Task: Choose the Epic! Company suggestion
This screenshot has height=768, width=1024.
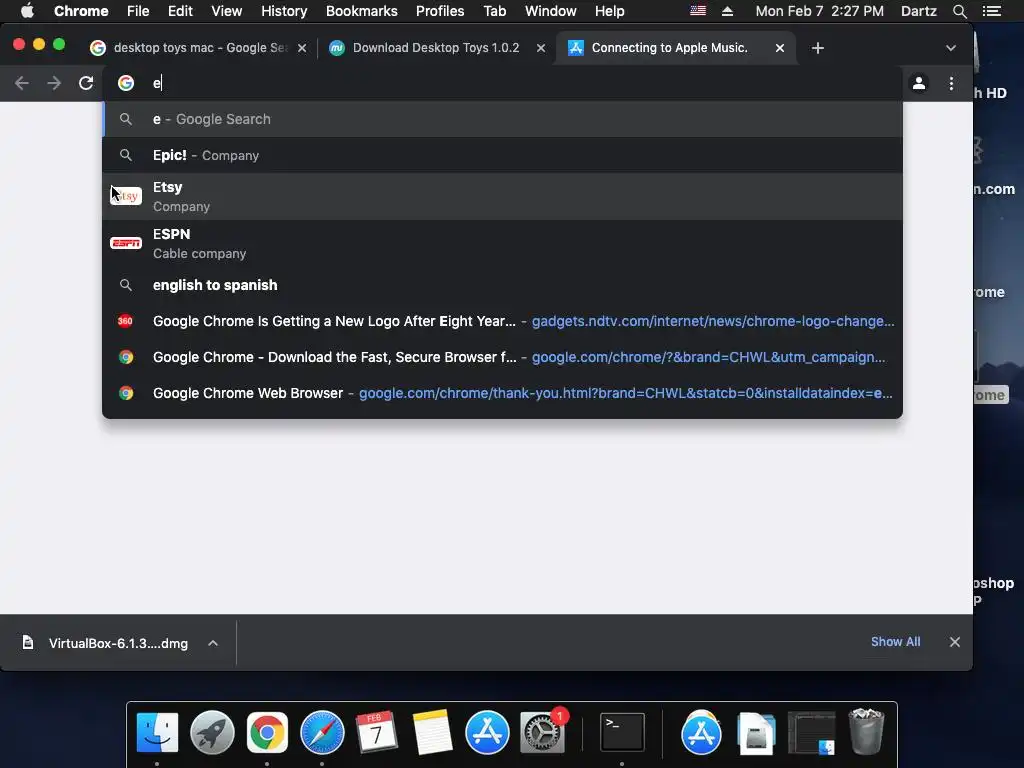Action: click(502, 155)
